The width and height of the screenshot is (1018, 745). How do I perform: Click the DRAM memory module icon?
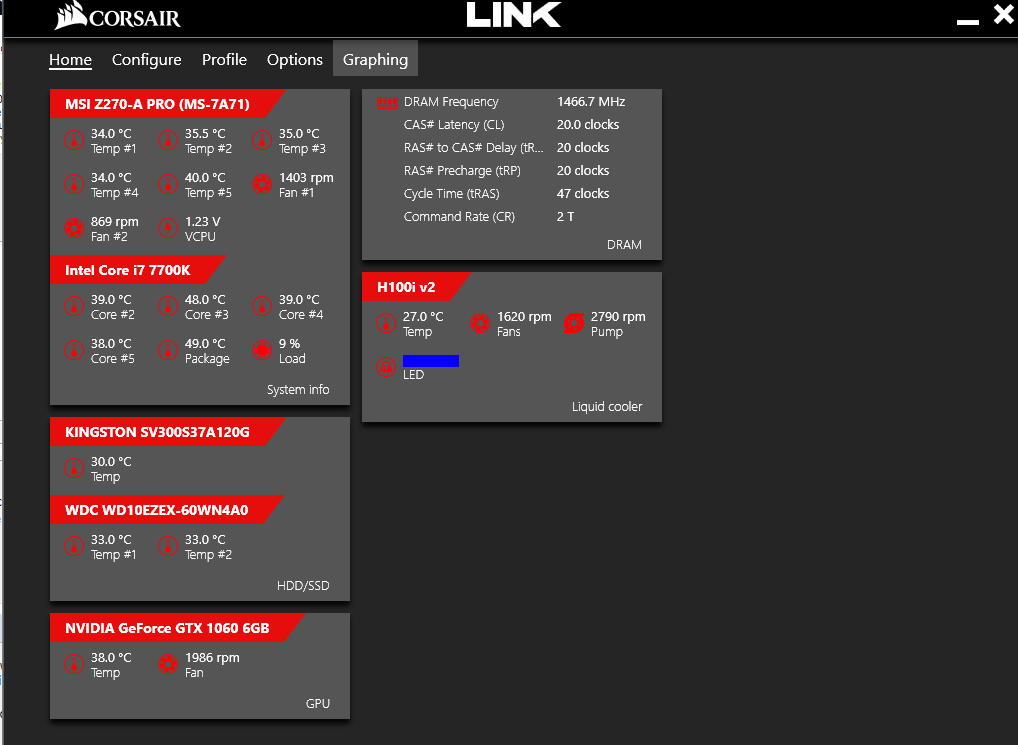click(387, 103)
